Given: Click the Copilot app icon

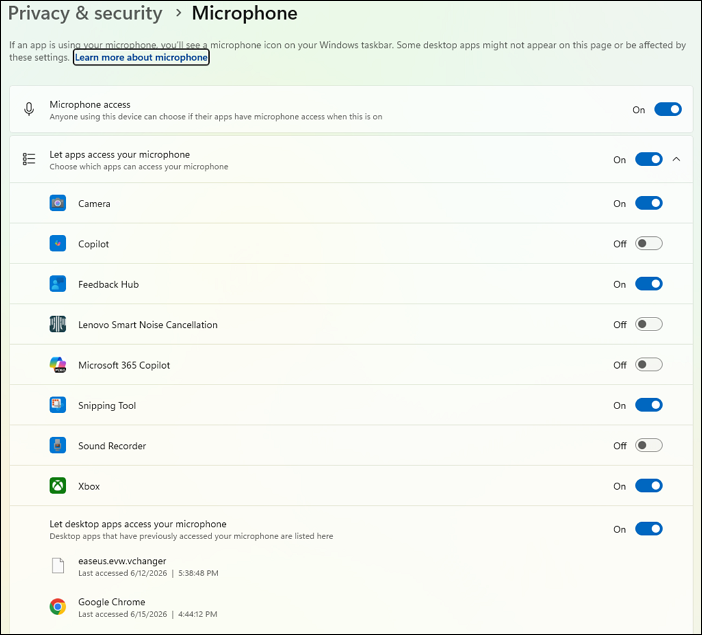Looking at the screenshot, I should [x=58, y=244].
